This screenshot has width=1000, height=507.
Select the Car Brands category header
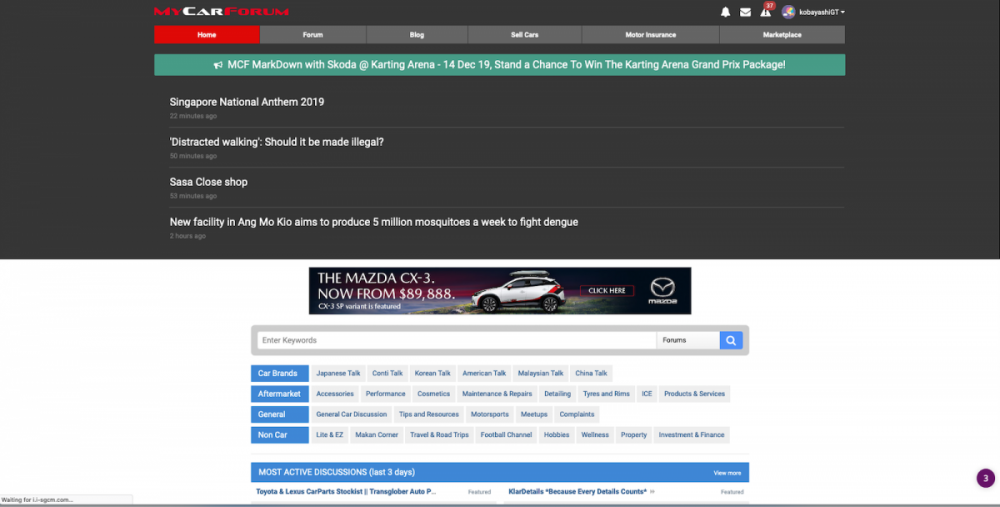click(279, 373)
